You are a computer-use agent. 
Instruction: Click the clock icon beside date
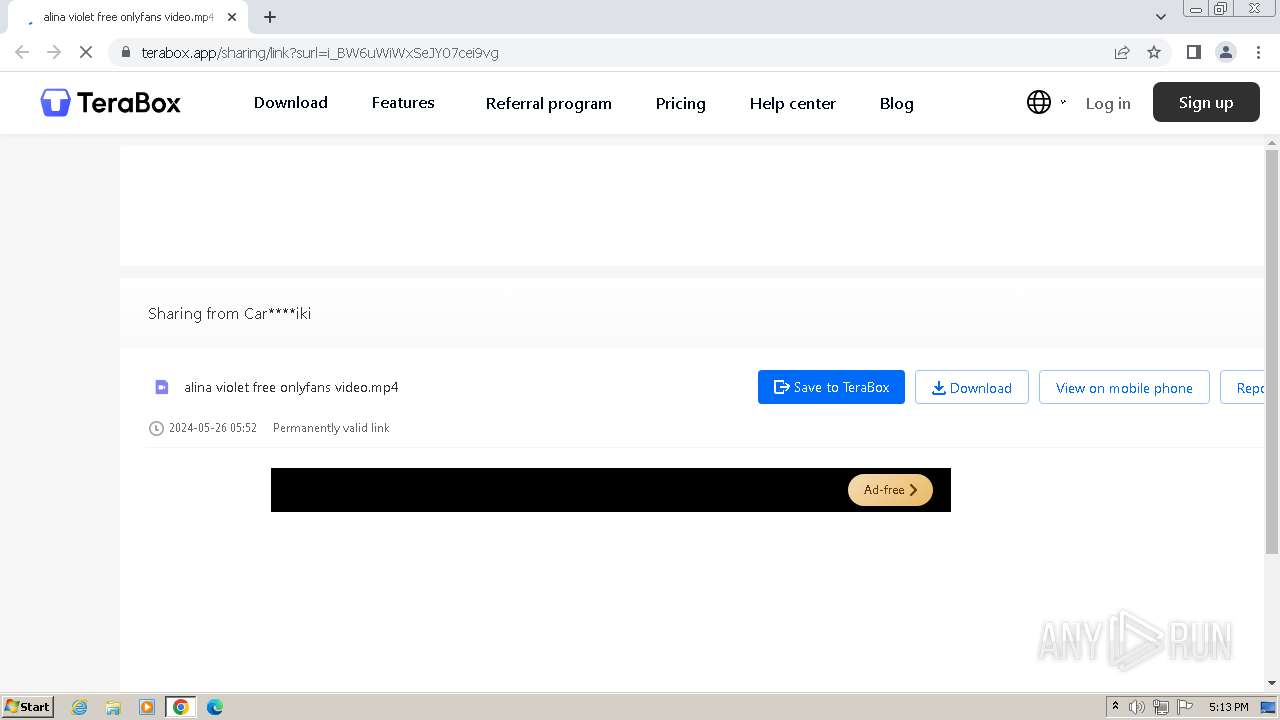tap(156, 428)
